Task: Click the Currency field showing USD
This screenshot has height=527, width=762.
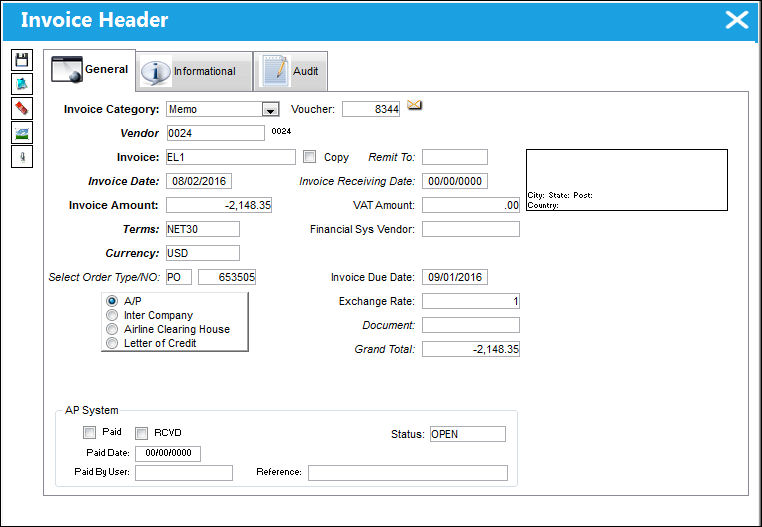Action: click(x=203, y=253)
